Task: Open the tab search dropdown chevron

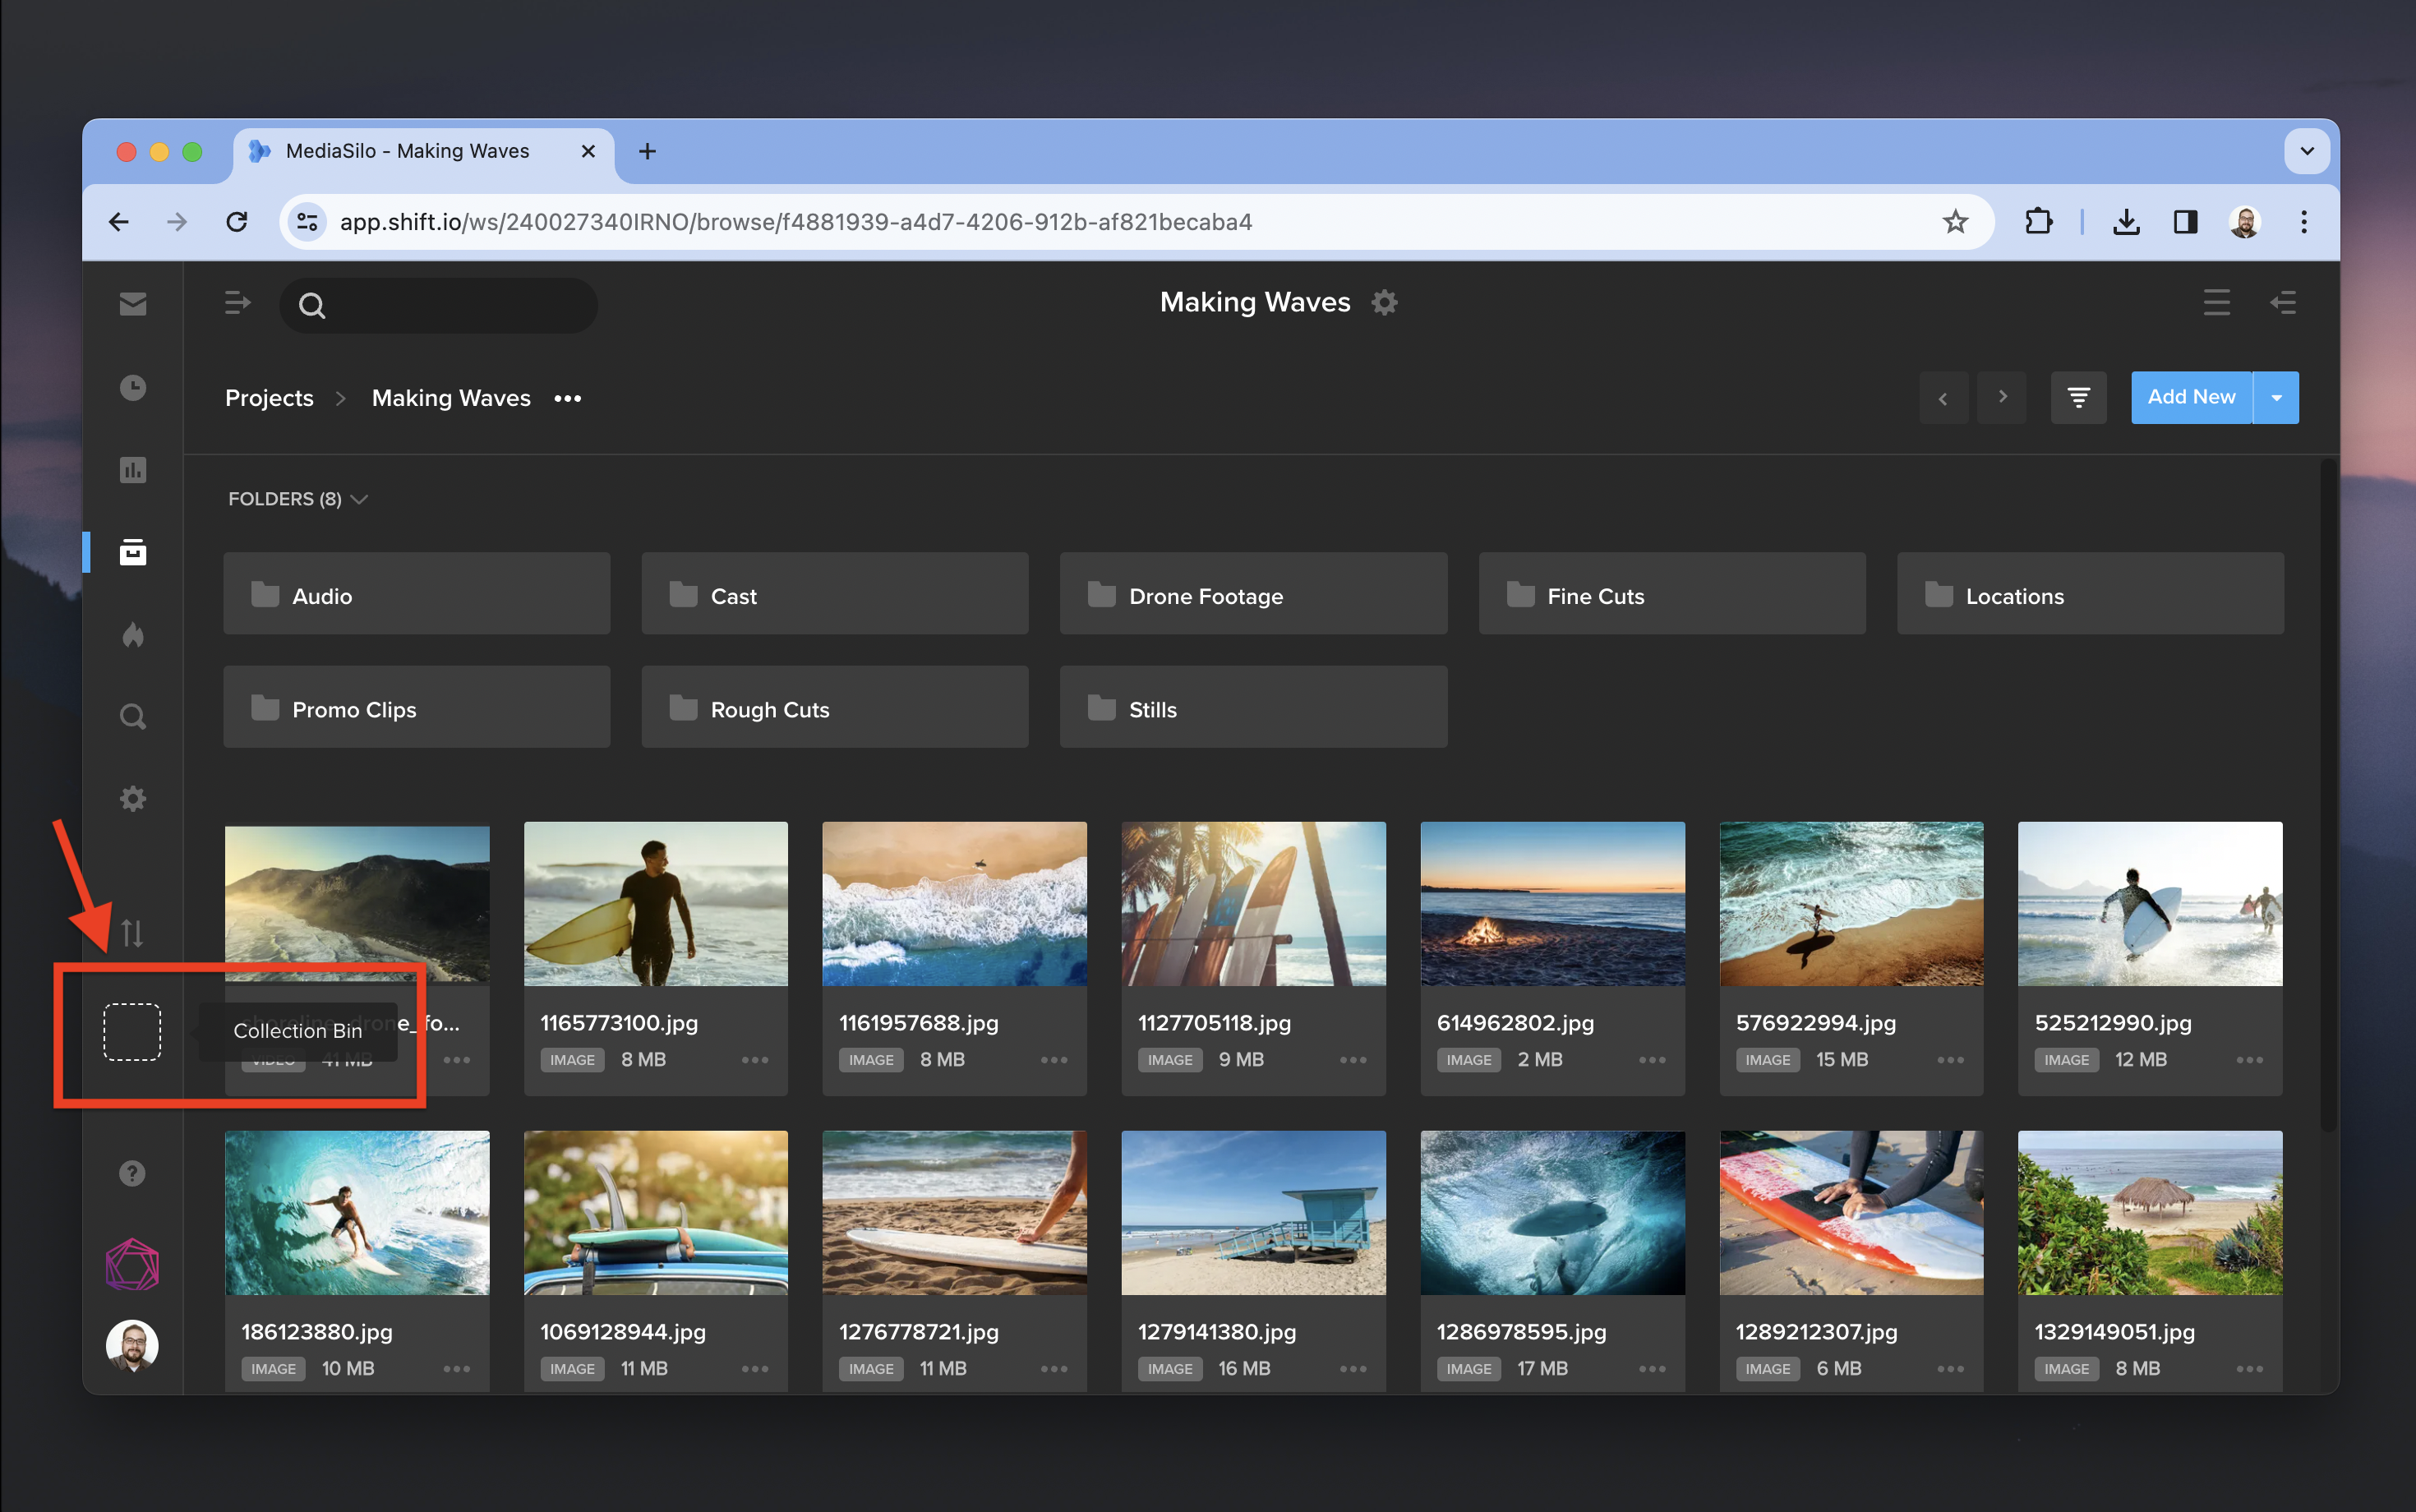Action: [2307, 152]
